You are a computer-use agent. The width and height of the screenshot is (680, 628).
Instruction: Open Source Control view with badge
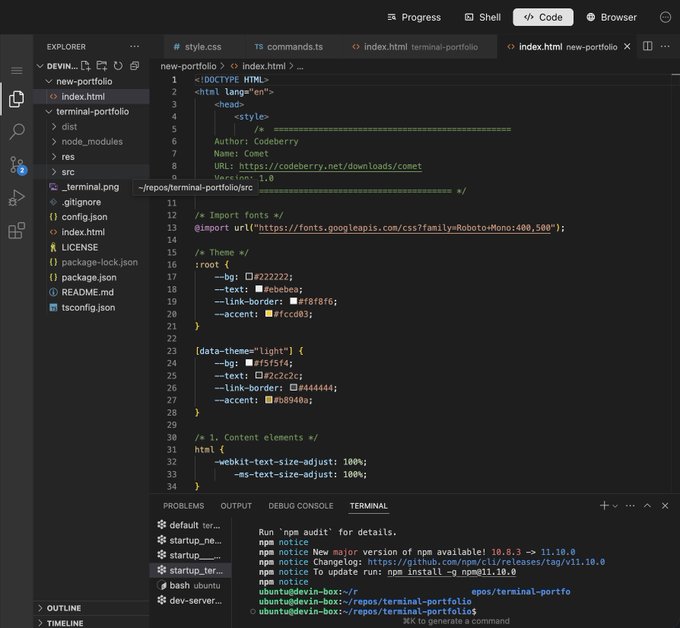(x=16, y=164)
